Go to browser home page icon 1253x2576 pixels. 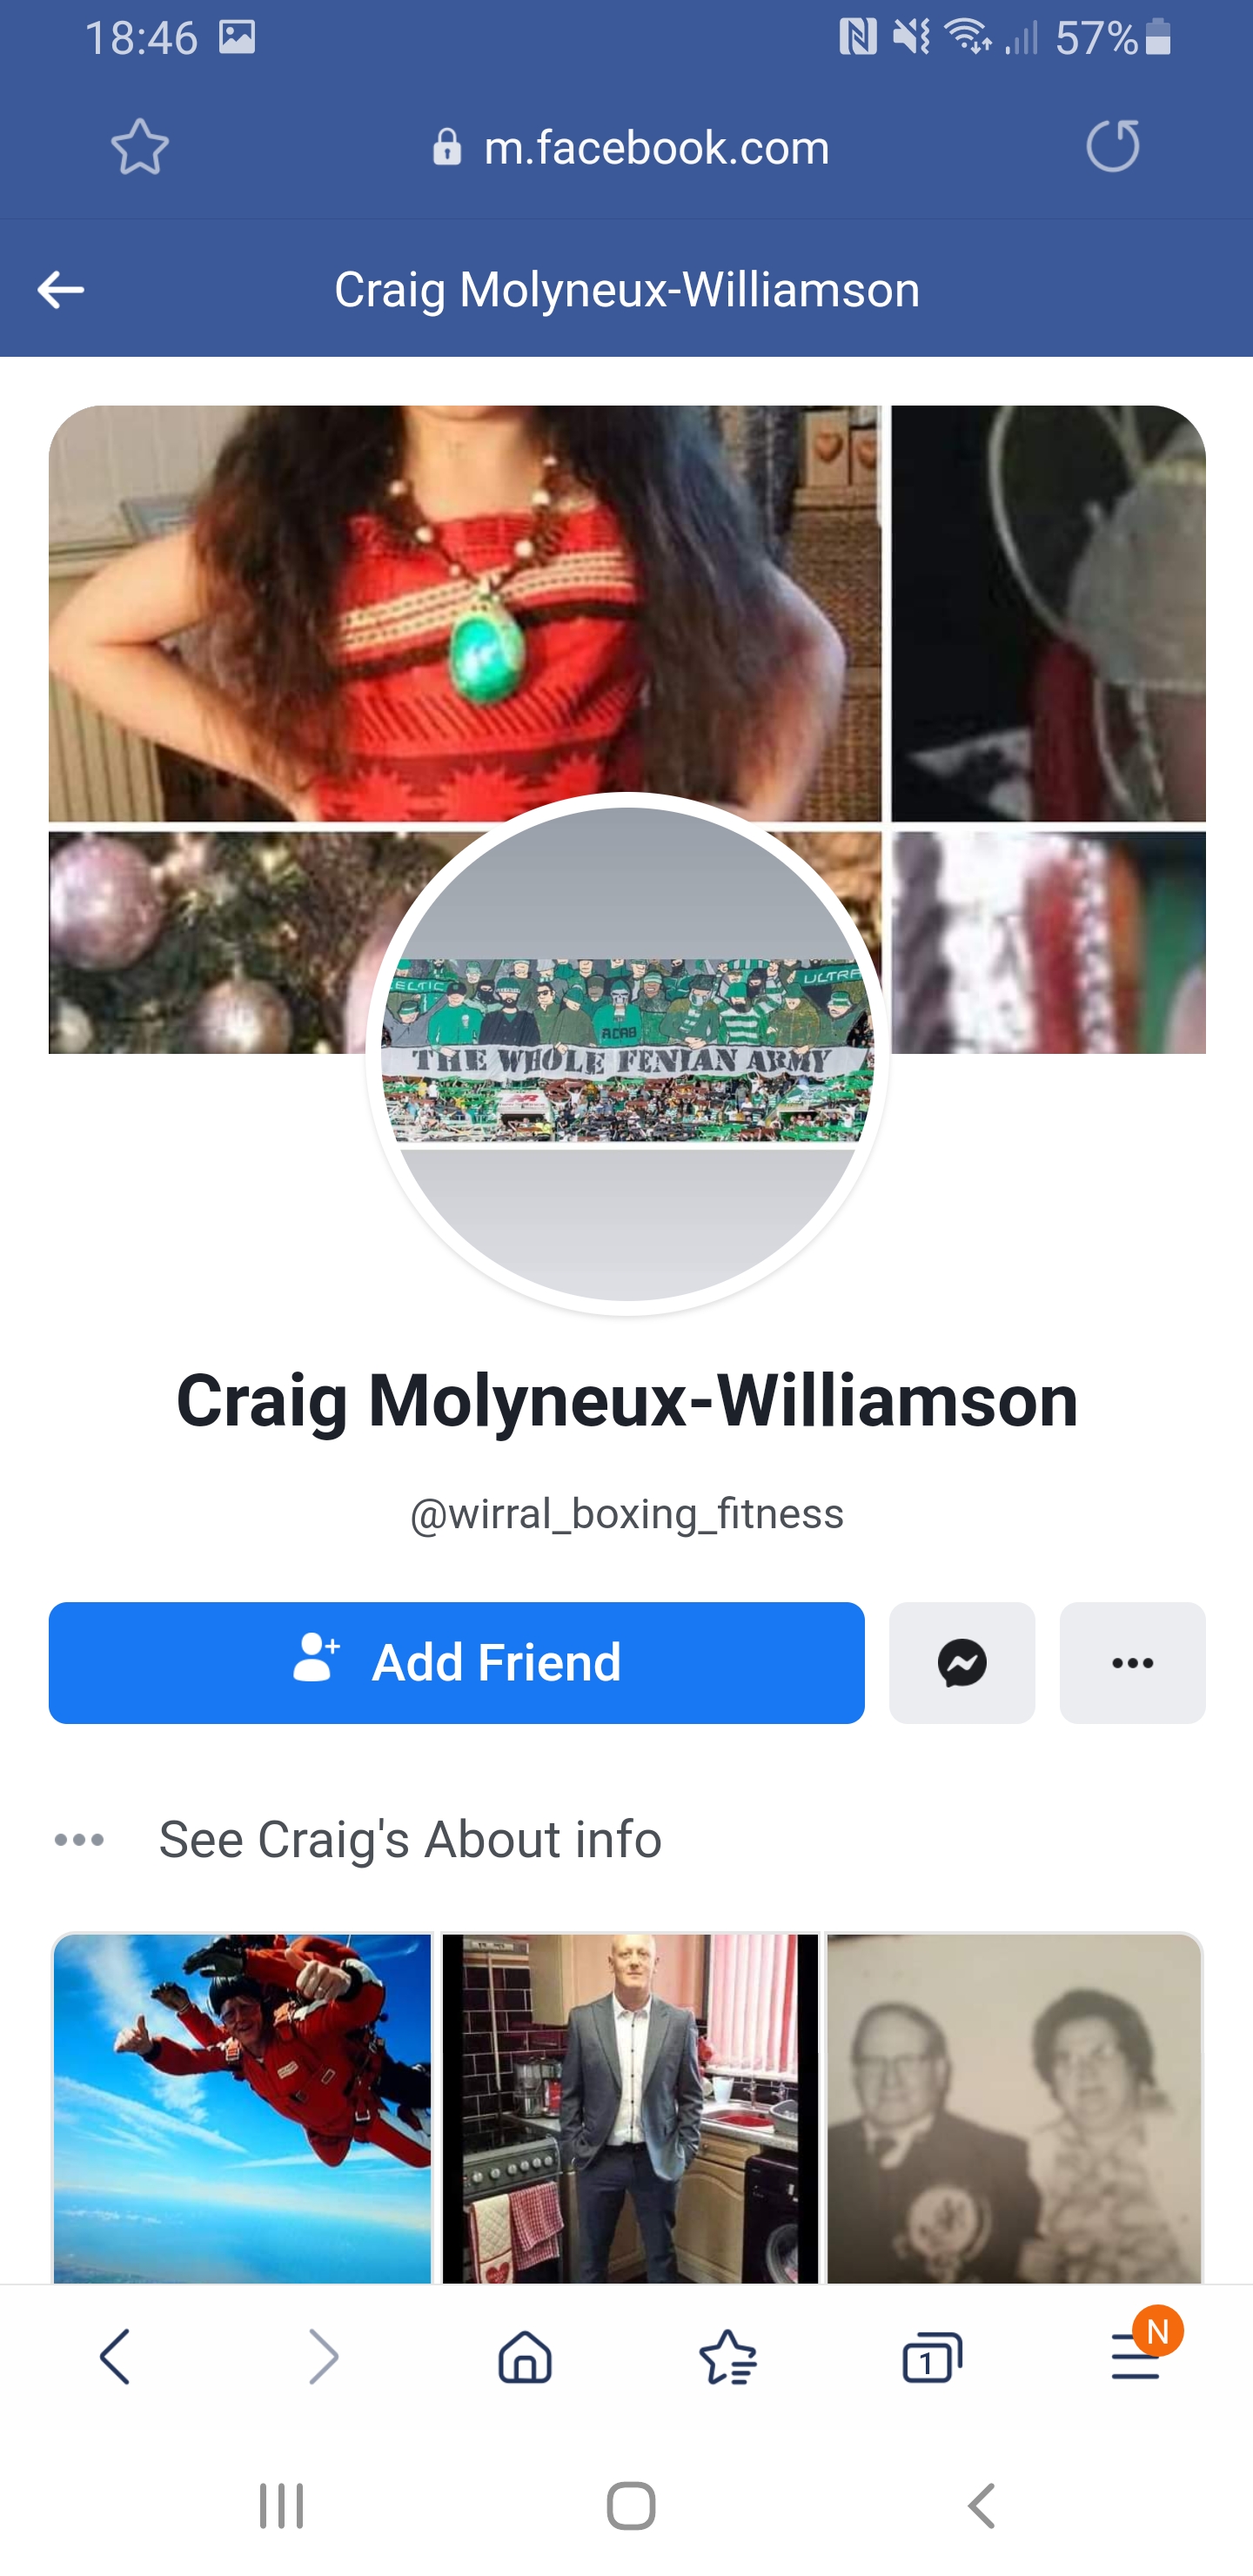coord(525,2357)
